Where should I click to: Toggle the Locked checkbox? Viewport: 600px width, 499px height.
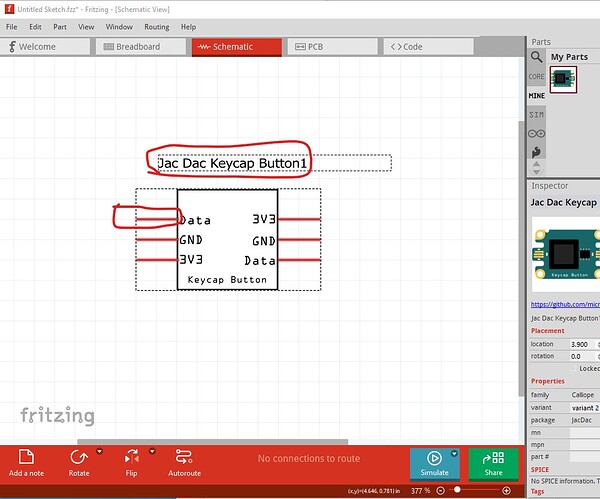573,369
